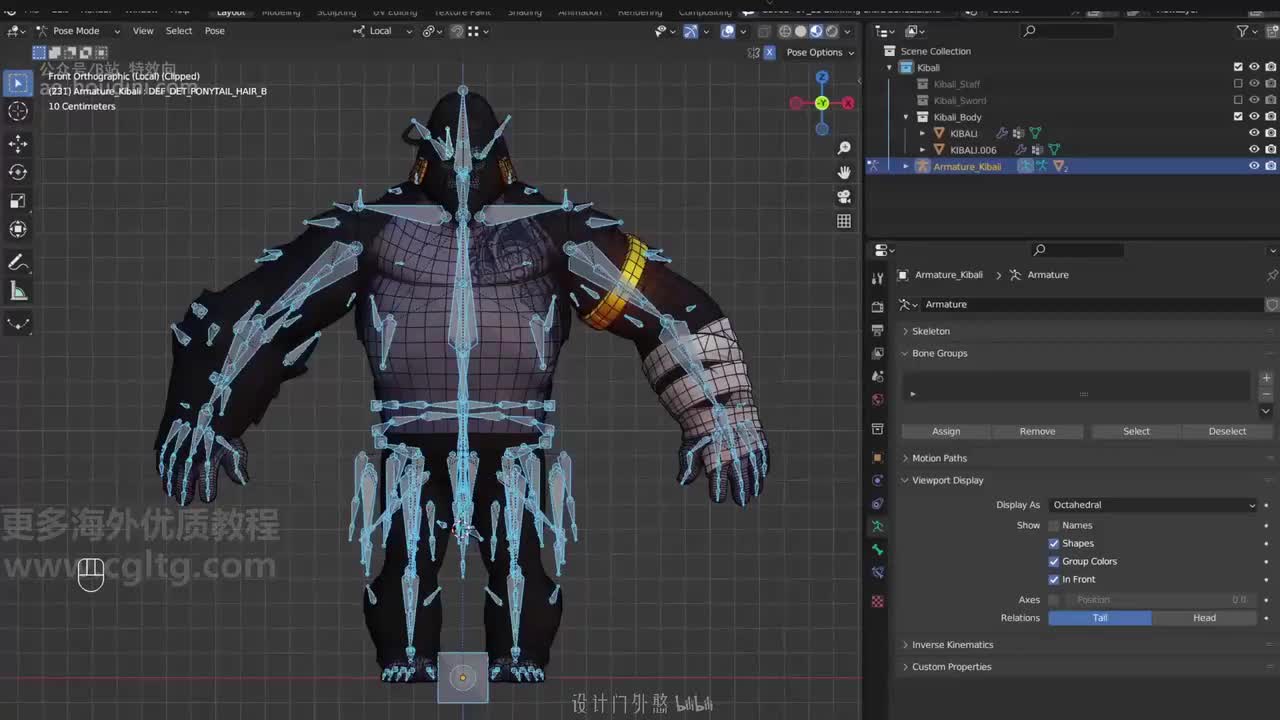Viewport: 1280px width, 720px height.
Task: Click the pan hand viewport icon
Action: (844, 172)
